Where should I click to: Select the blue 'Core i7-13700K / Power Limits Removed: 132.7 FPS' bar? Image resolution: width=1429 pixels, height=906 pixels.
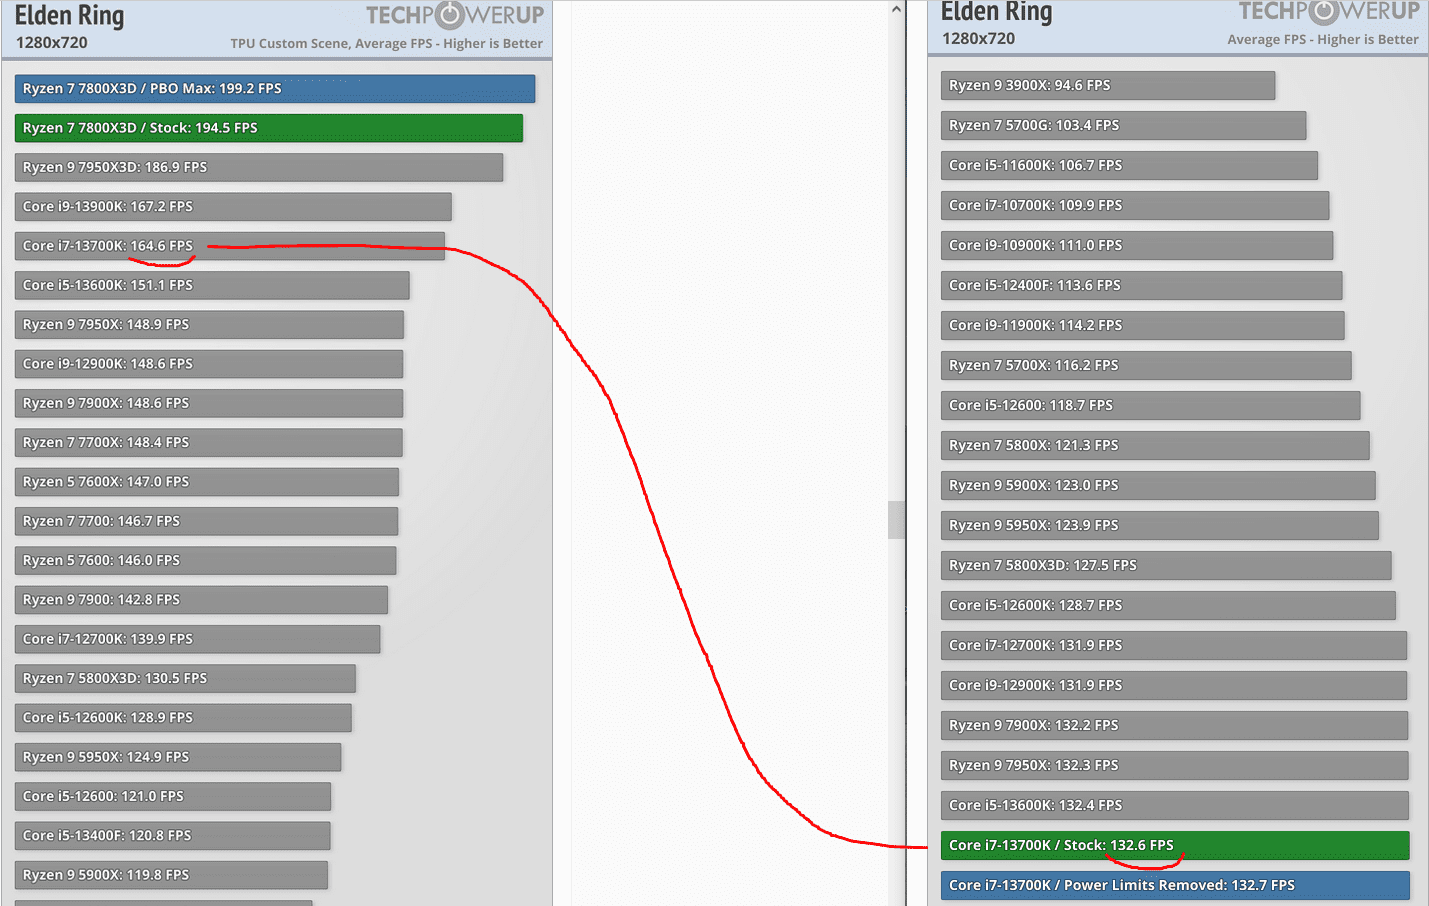coord(1175,885)
